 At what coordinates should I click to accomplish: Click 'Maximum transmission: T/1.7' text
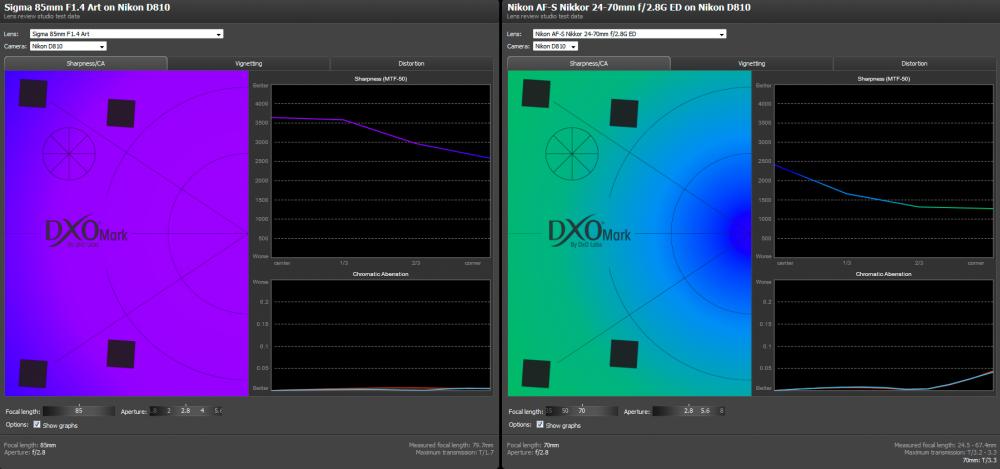455,452
